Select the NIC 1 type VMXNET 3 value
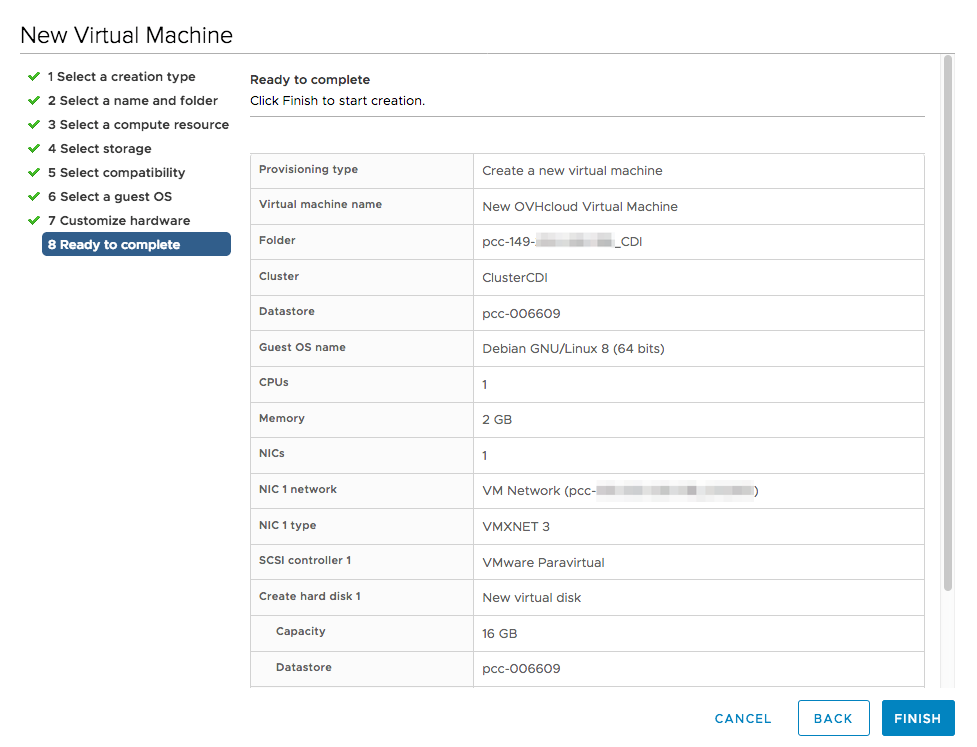 coord(516,527)
